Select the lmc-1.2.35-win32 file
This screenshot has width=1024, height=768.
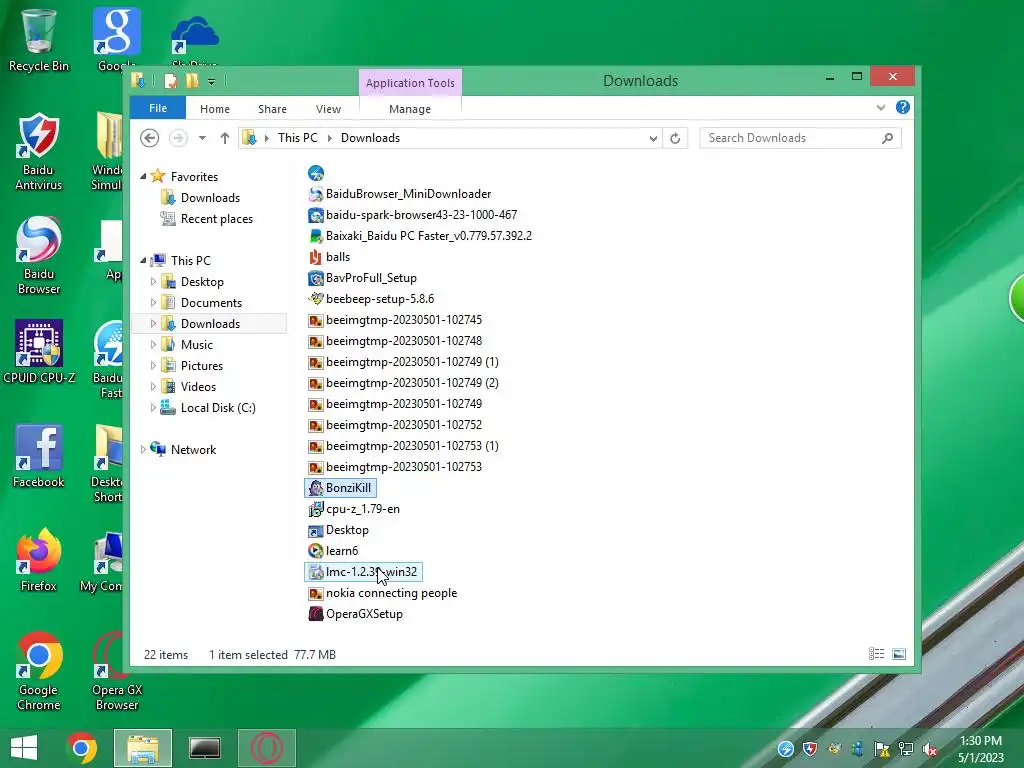coord(363,571)
